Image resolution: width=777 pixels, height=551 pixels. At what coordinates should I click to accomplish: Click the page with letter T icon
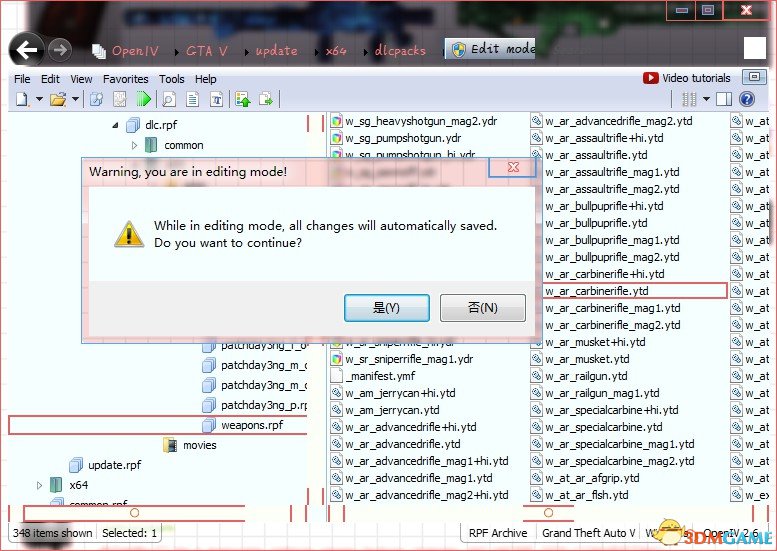(x=217, y=100)
